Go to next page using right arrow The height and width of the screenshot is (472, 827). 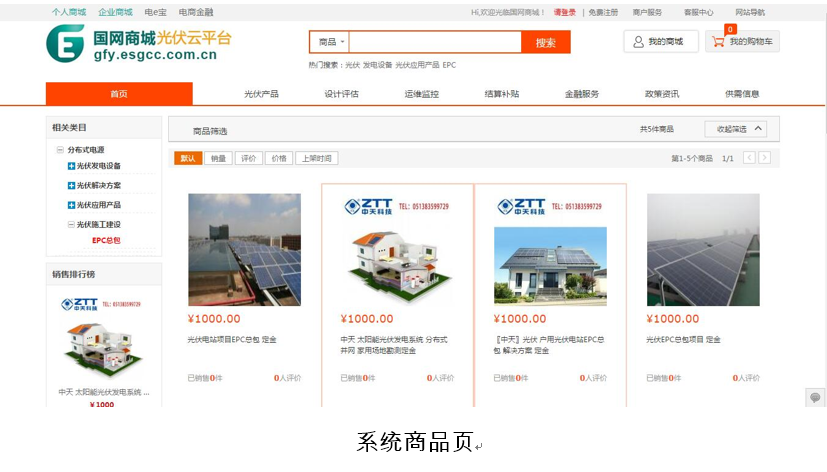(765, 158)
